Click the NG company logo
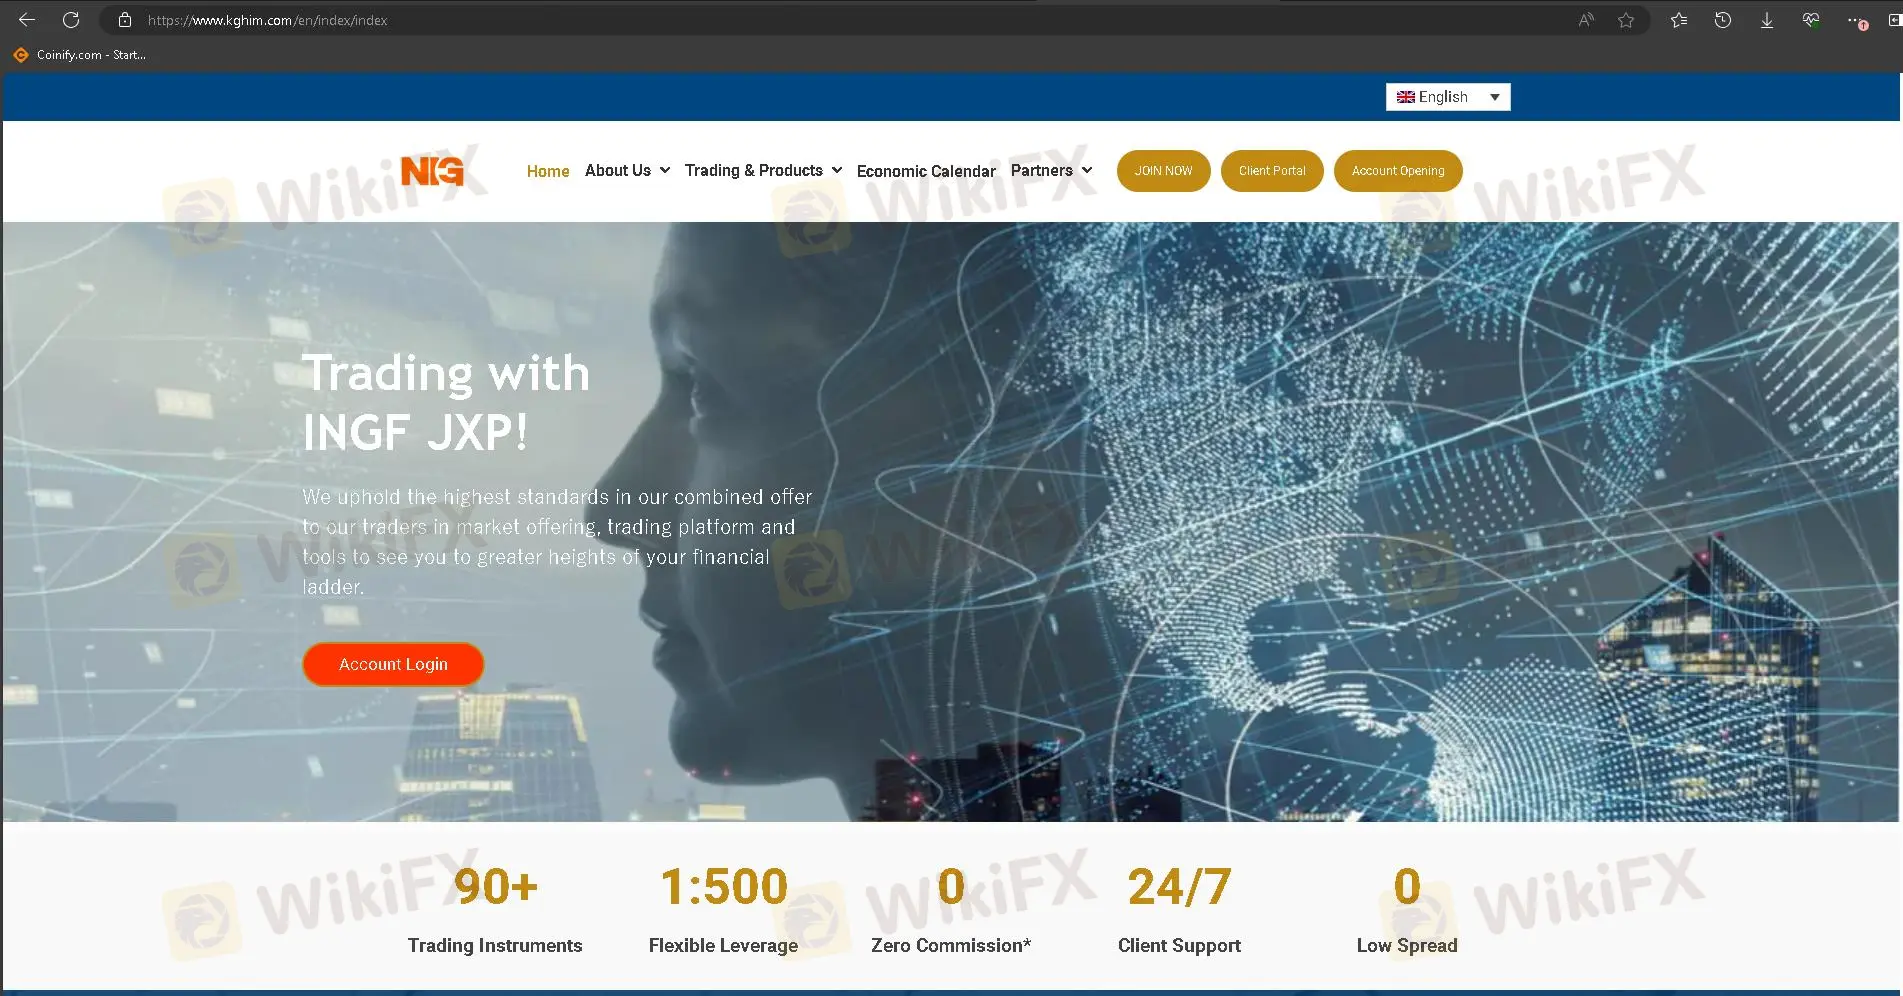This screenshot has height=996, width=1903. pyautogui.click(x=433, y=170)
